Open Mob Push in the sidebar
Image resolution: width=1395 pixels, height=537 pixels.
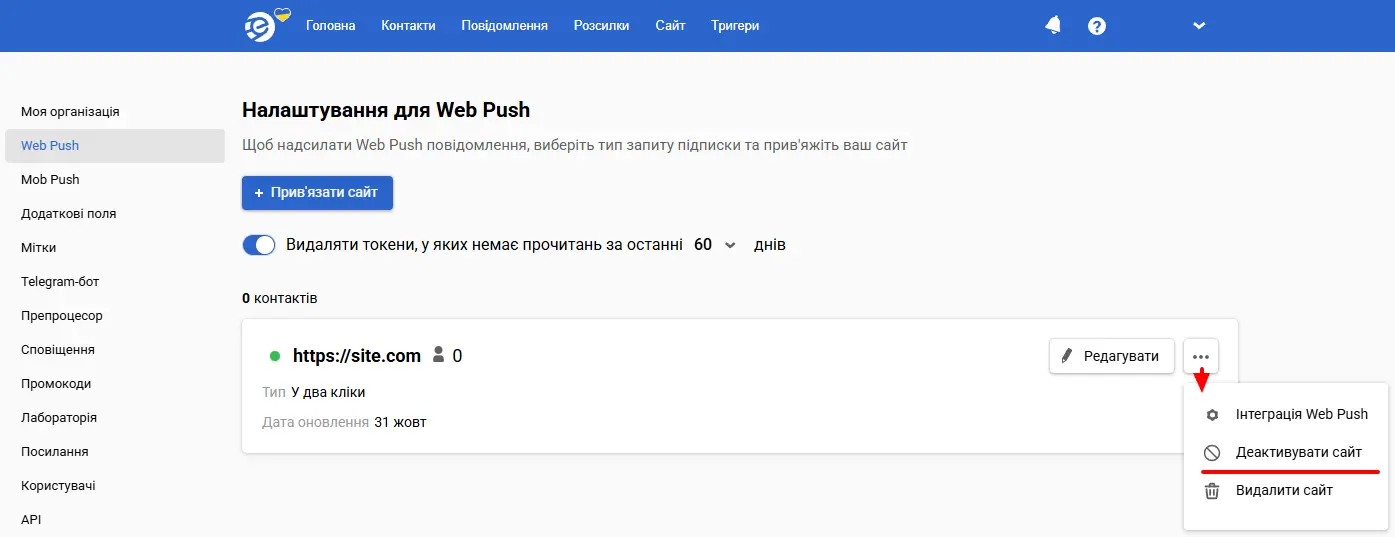click(x=50, y=180)
